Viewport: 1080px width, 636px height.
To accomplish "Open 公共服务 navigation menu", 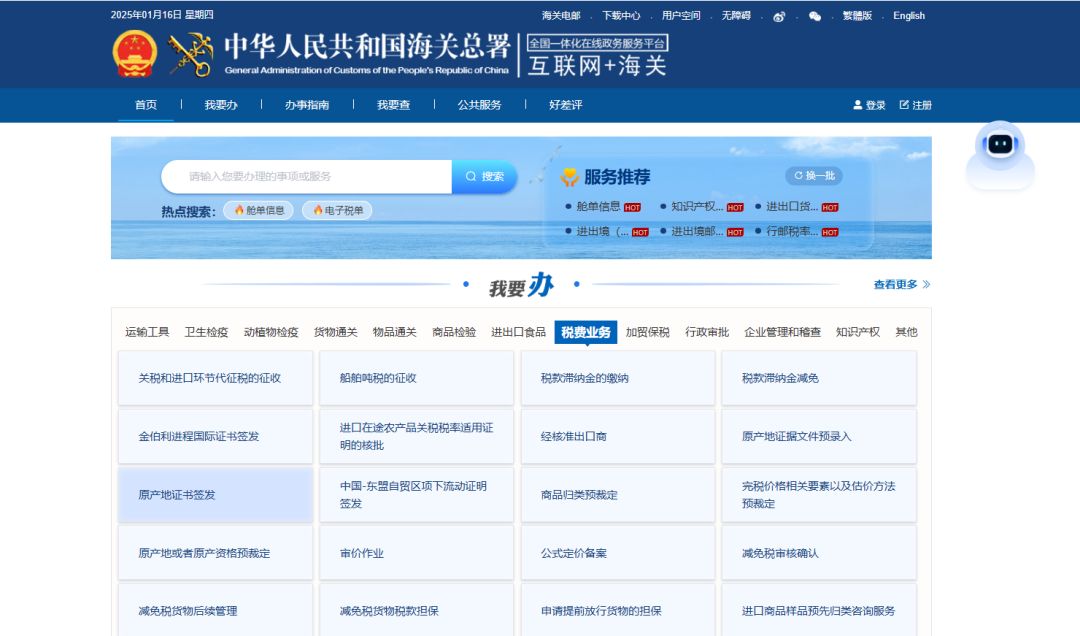I will pos(479,105).
